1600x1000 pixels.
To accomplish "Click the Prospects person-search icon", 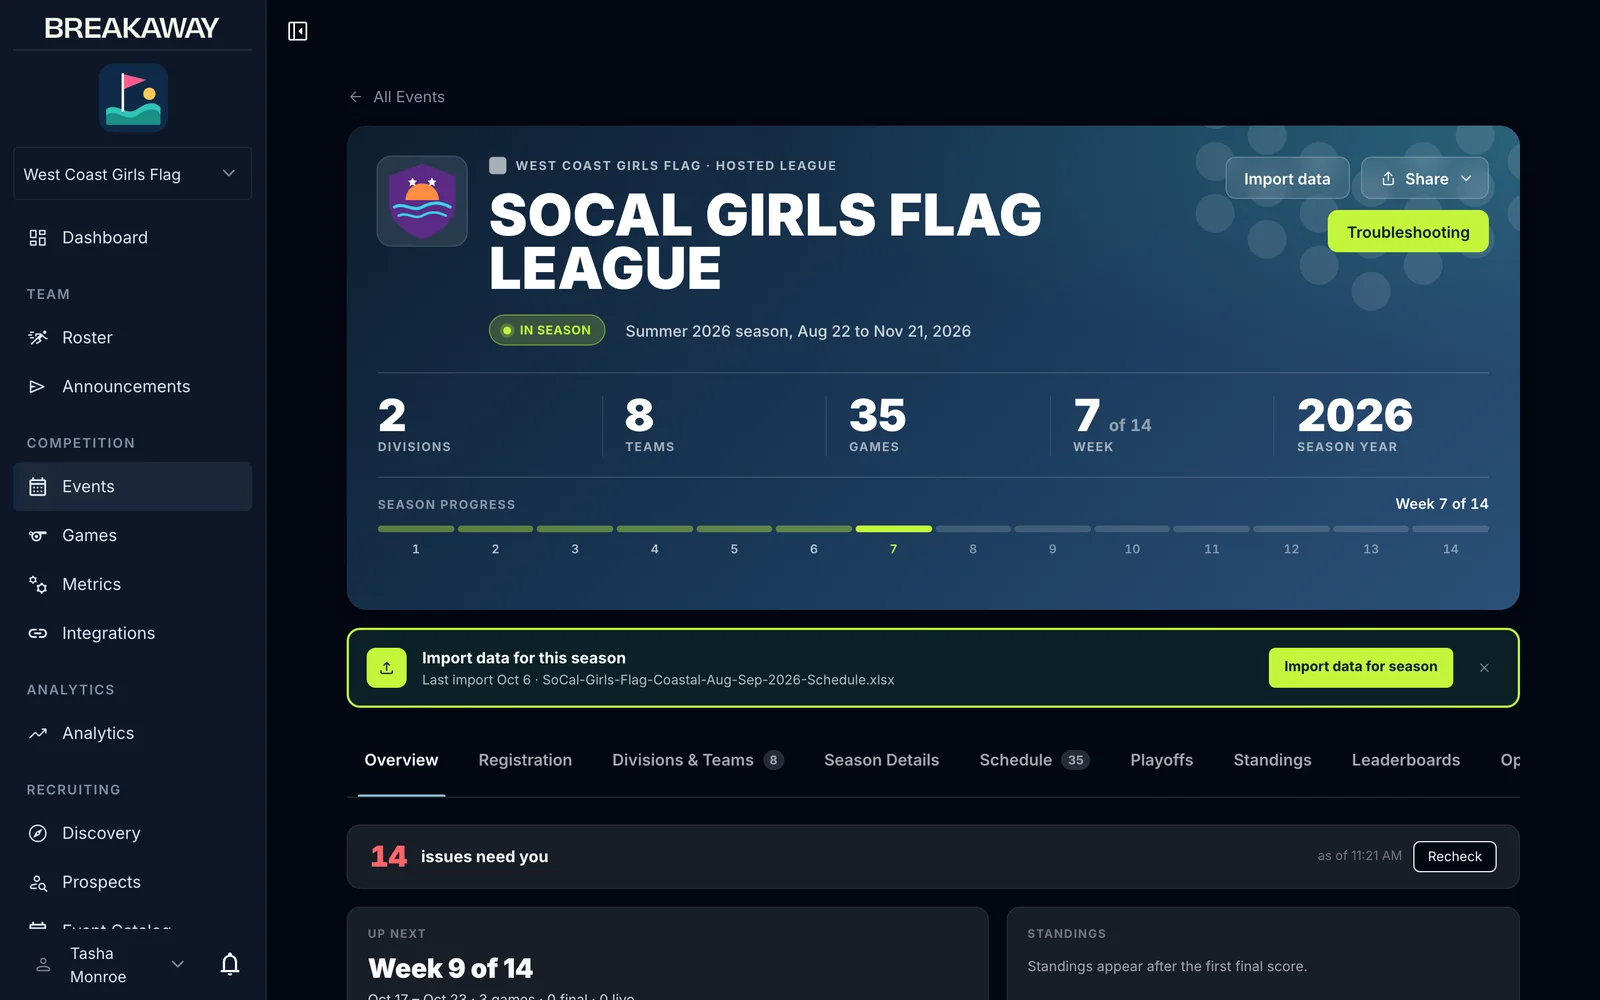I will [x=38, y=883].
